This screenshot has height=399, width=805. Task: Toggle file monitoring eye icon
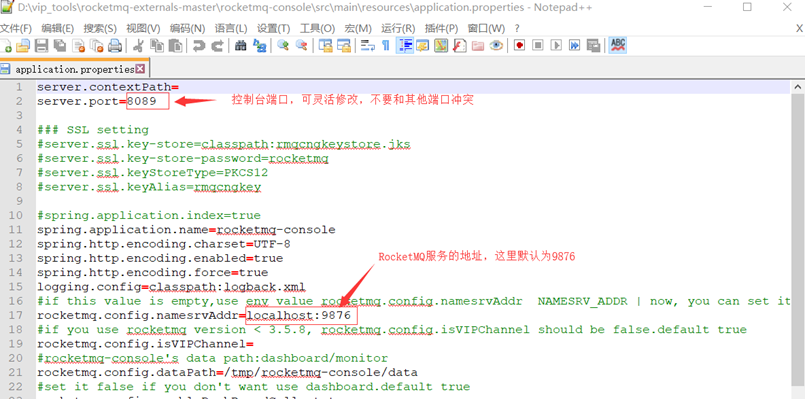496,46
